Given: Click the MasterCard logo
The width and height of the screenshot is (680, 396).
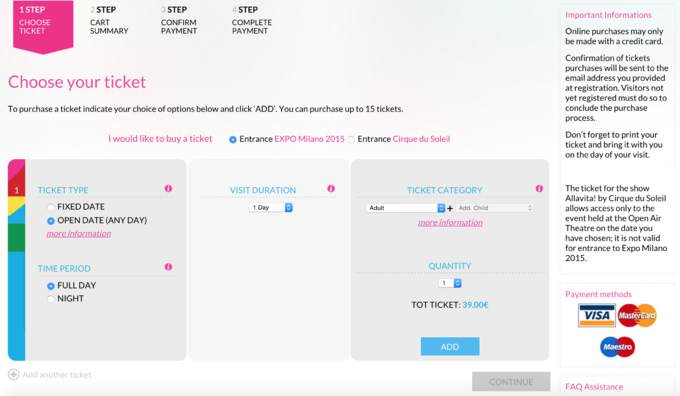Looking at the screenshot, I should pyautogui.click(x=637, y=315).
